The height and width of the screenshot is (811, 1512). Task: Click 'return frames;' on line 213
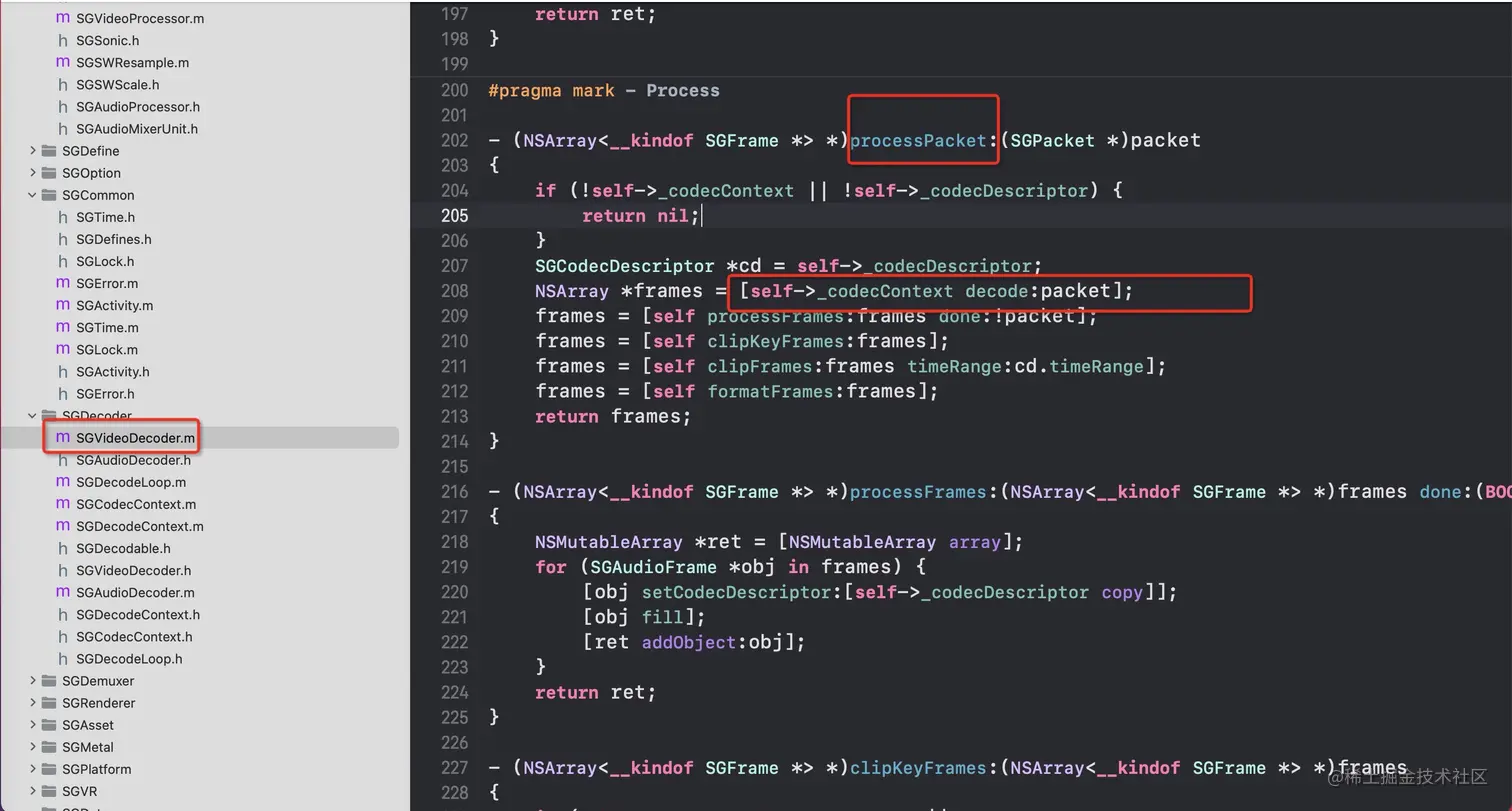(612, 416)
